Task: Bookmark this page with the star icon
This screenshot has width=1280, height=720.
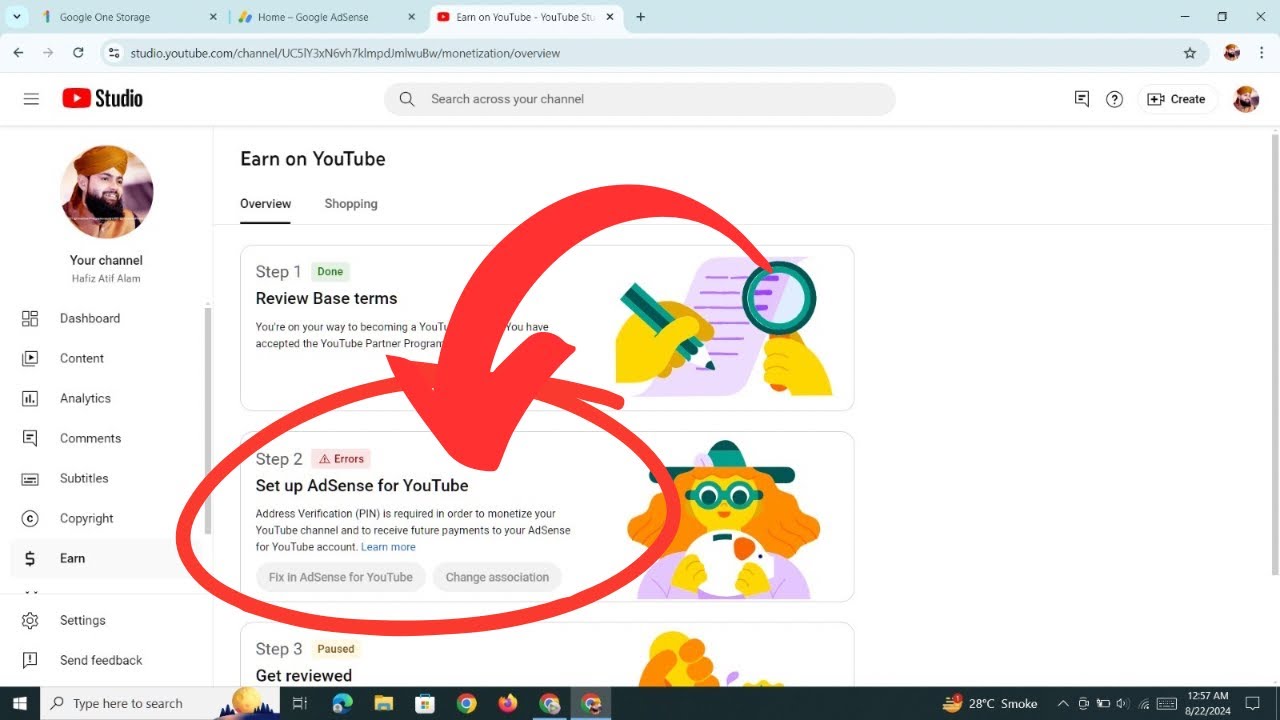Action: (1190, 53)
